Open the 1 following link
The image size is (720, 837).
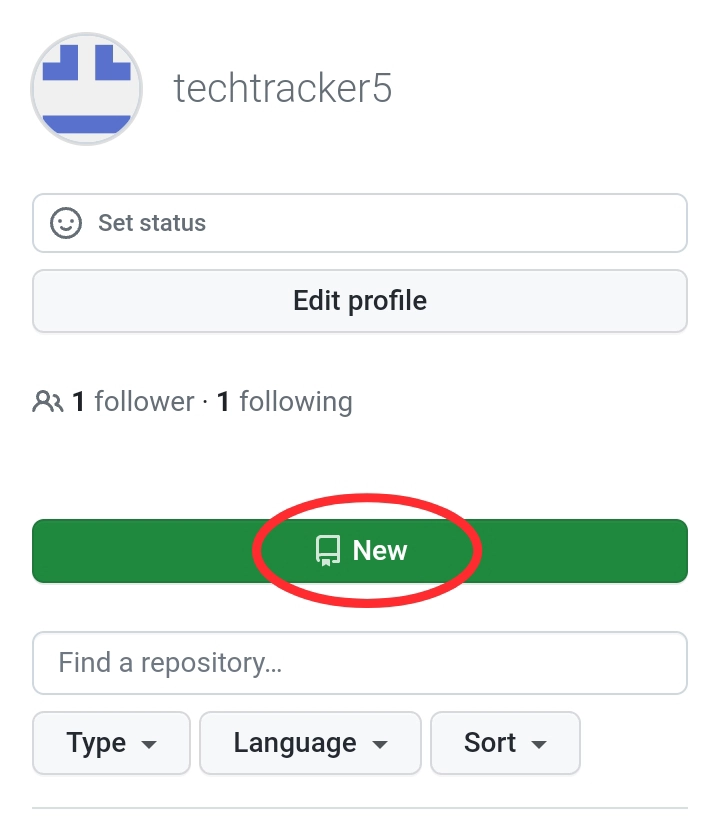[285, 402]
